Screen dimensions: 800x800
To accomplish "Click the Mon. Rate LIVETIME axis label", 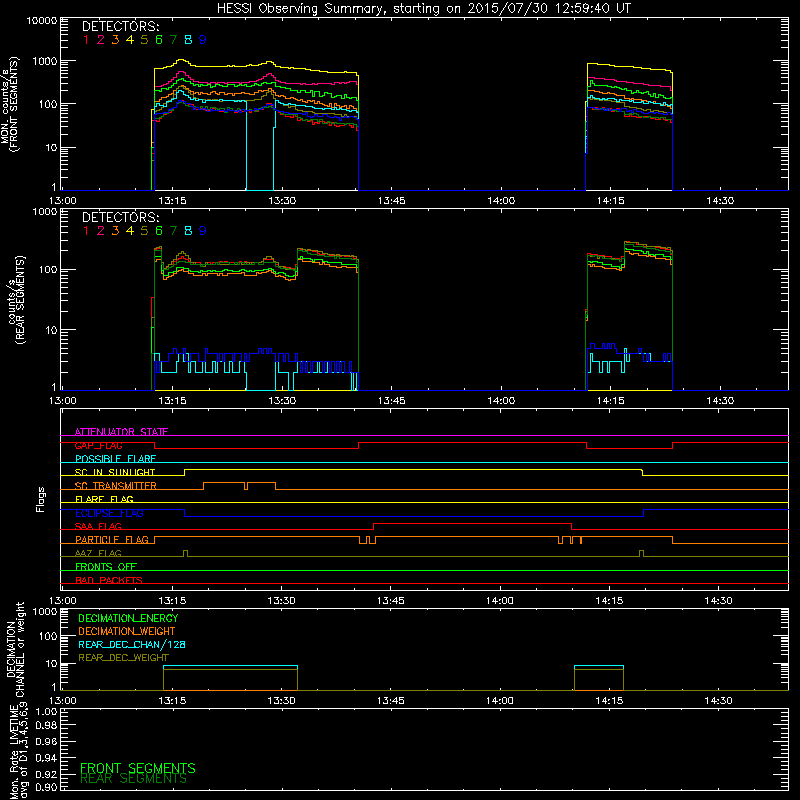I will (x=19, y=751).
